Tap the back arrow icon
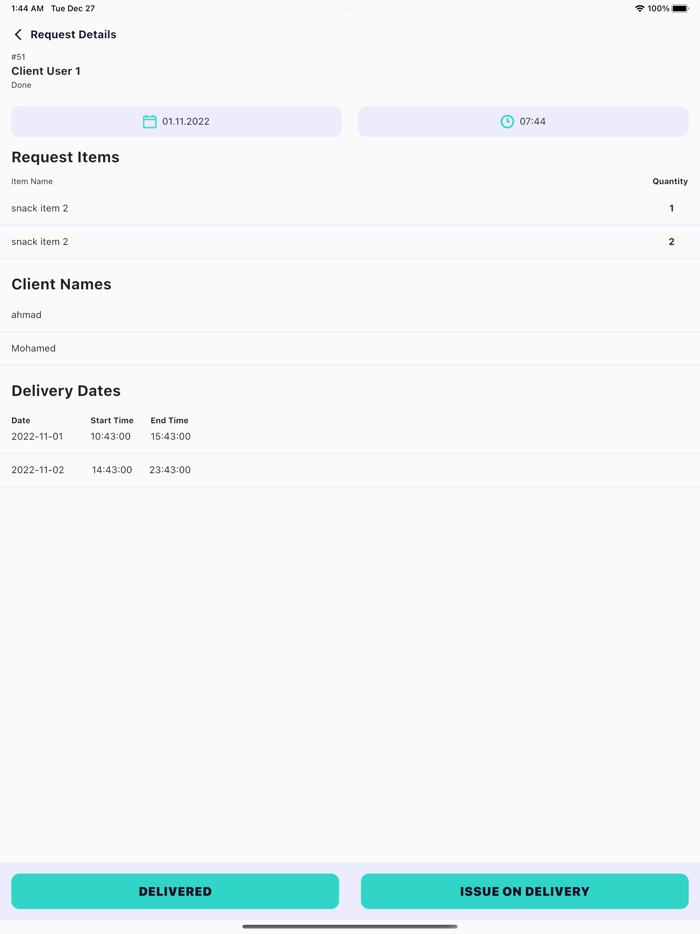The width and height of the screenshot is (700, 934). 18,35
